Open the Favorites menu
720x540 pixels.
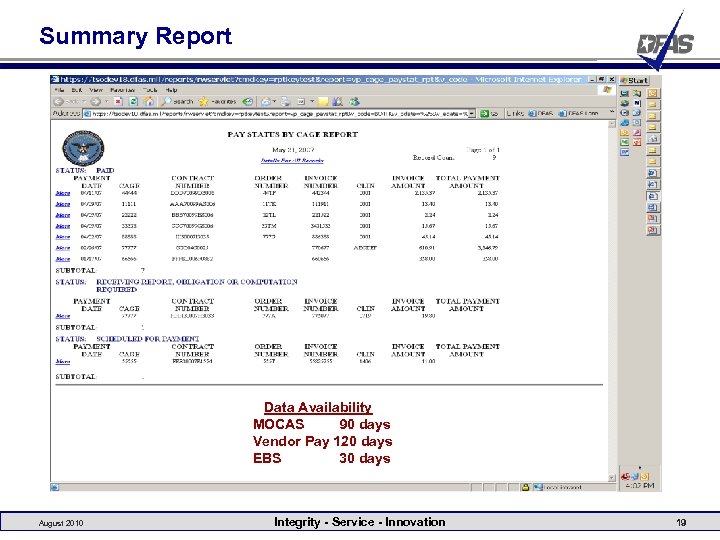[x=122, y=90]
